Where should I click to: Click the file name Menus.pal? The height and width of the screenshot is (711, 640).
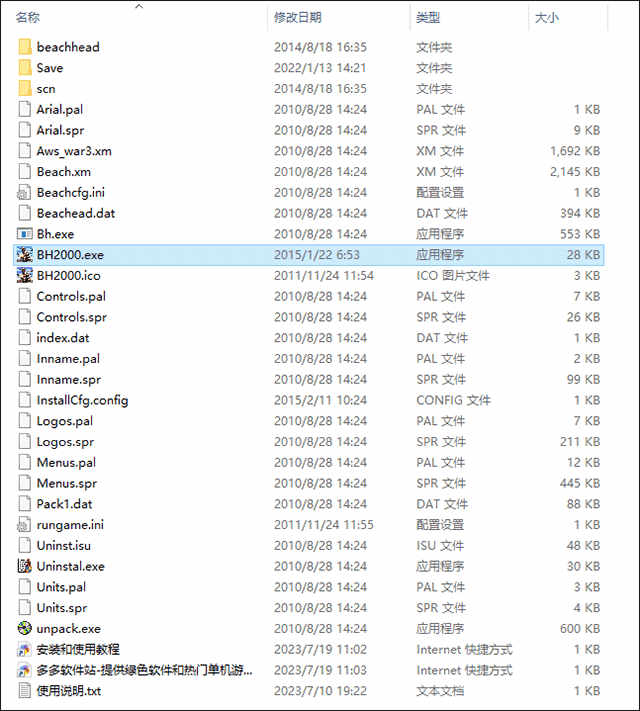(66, 463)
